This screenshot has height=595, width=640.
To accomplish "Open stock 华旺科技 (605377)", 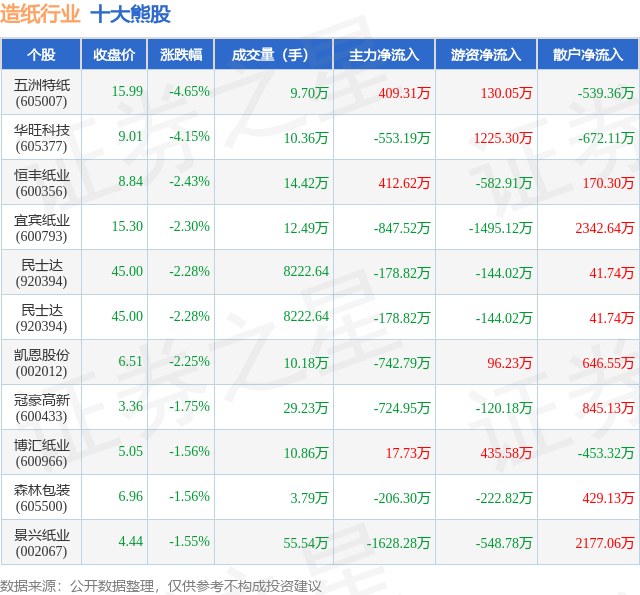I will 41,138.
